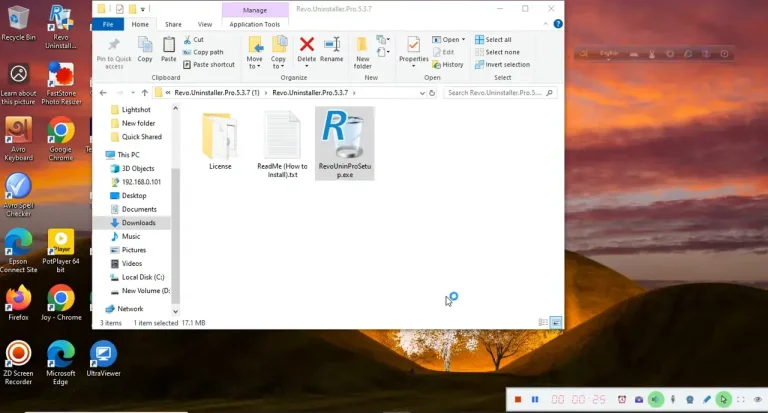Switch to the Home ribbon tab
The width and height of the screenshot is (768, 413).
click(140, 24)
